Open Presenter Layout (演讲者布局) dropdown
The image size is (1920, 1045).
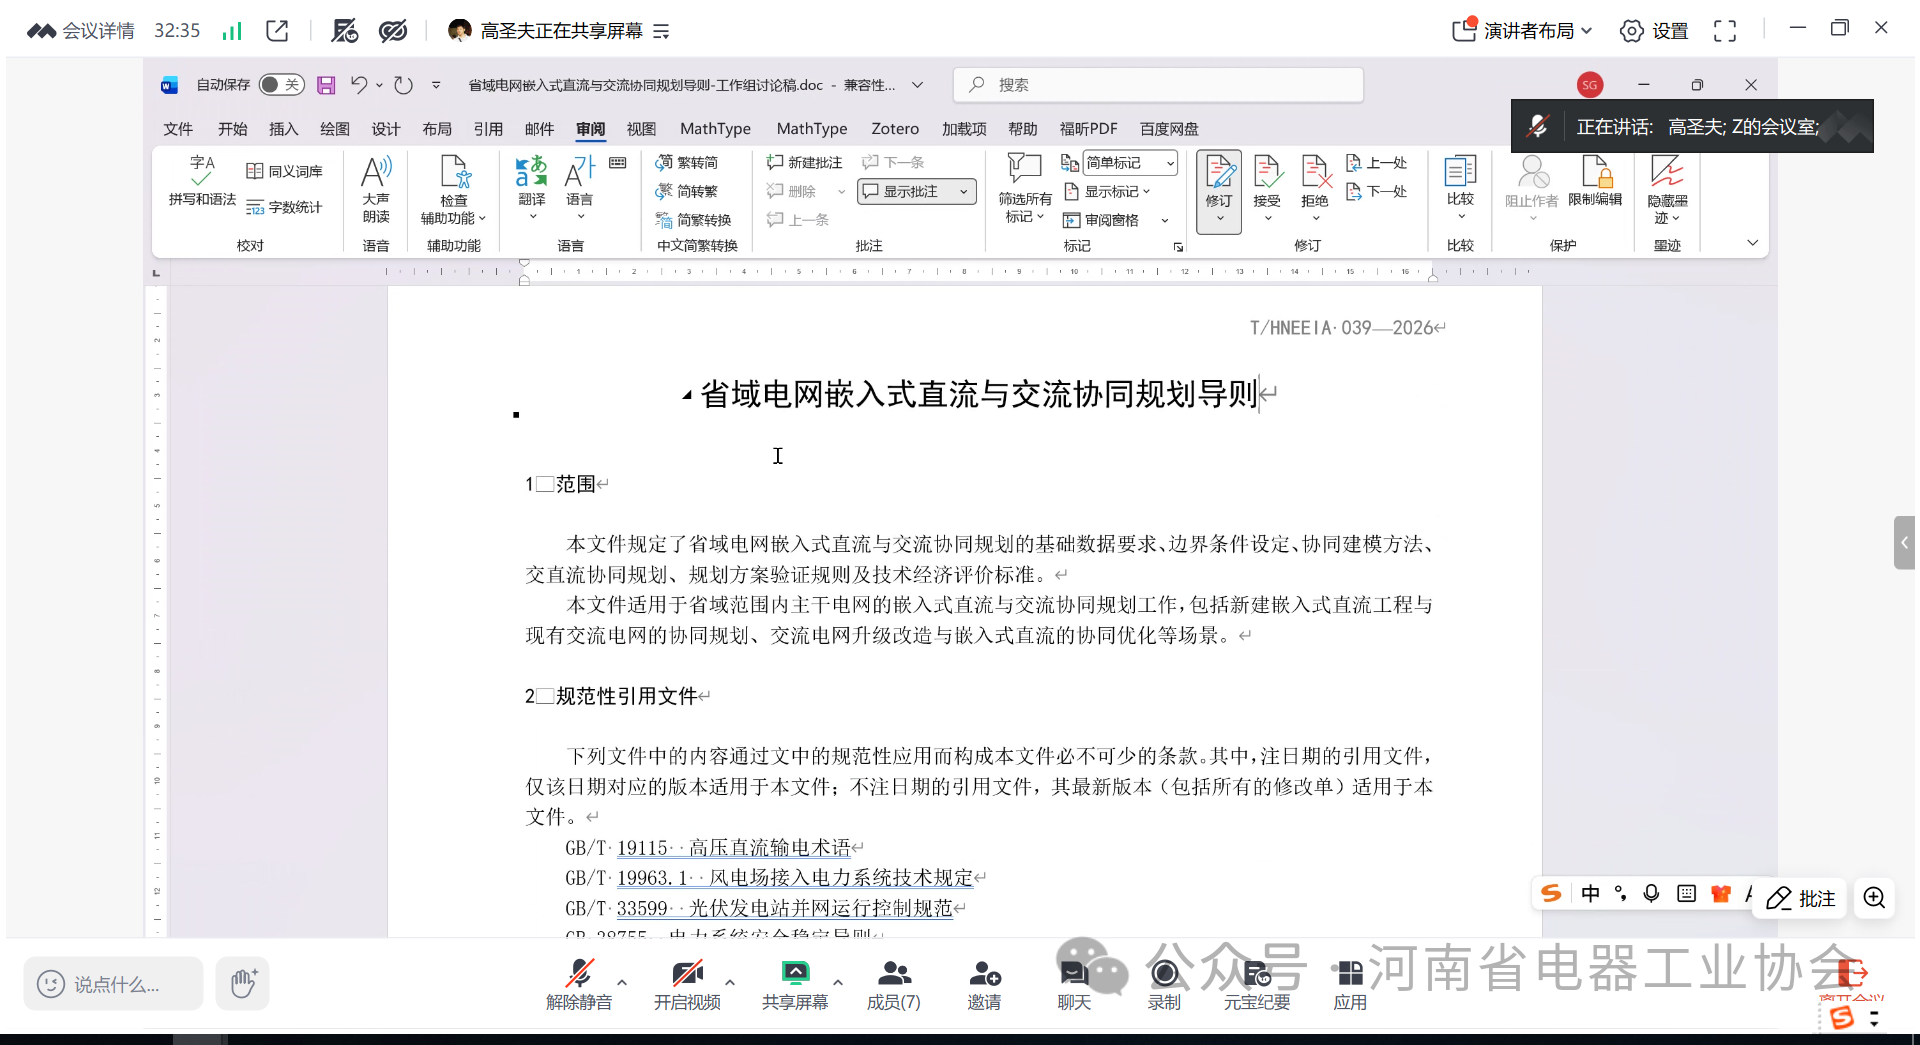click(x=1523, y=31)
